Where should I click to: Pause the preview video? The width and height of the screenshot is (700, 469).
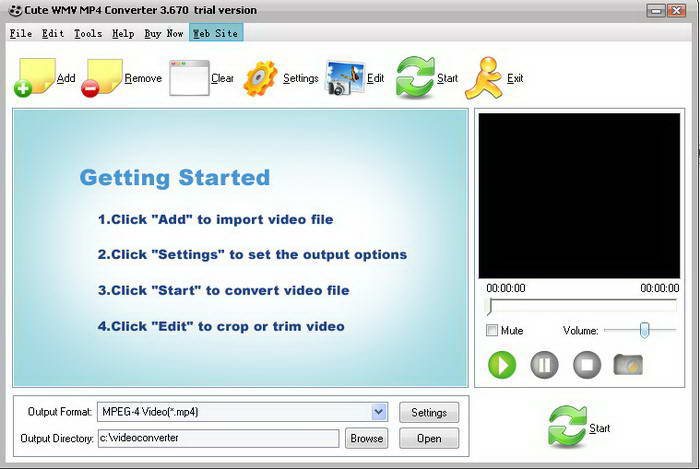click(x=544, y=365)
